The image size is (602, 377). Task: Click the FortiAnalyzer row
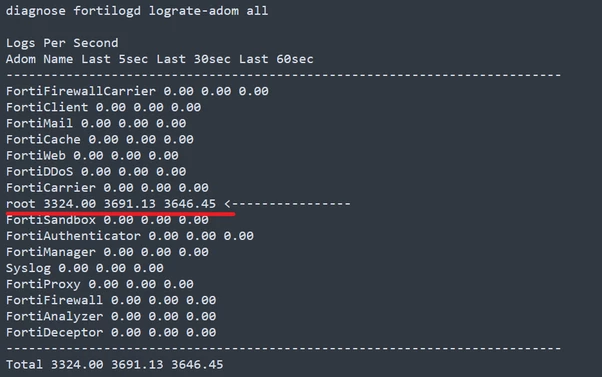point(111,316)
